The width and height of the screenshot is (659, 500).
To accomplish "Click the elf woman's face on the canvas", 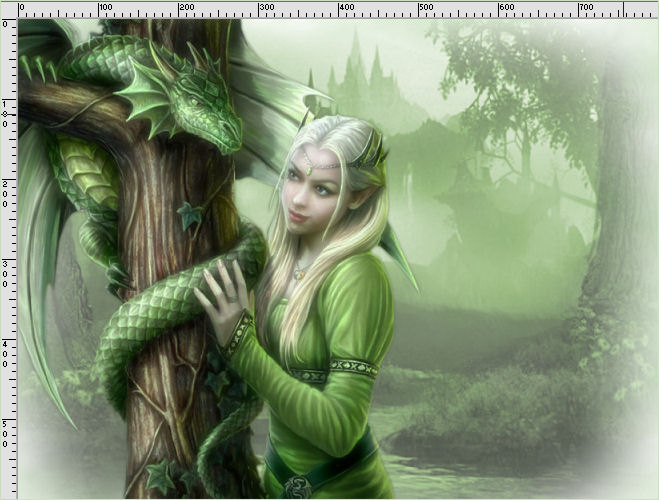I will 312,191.
